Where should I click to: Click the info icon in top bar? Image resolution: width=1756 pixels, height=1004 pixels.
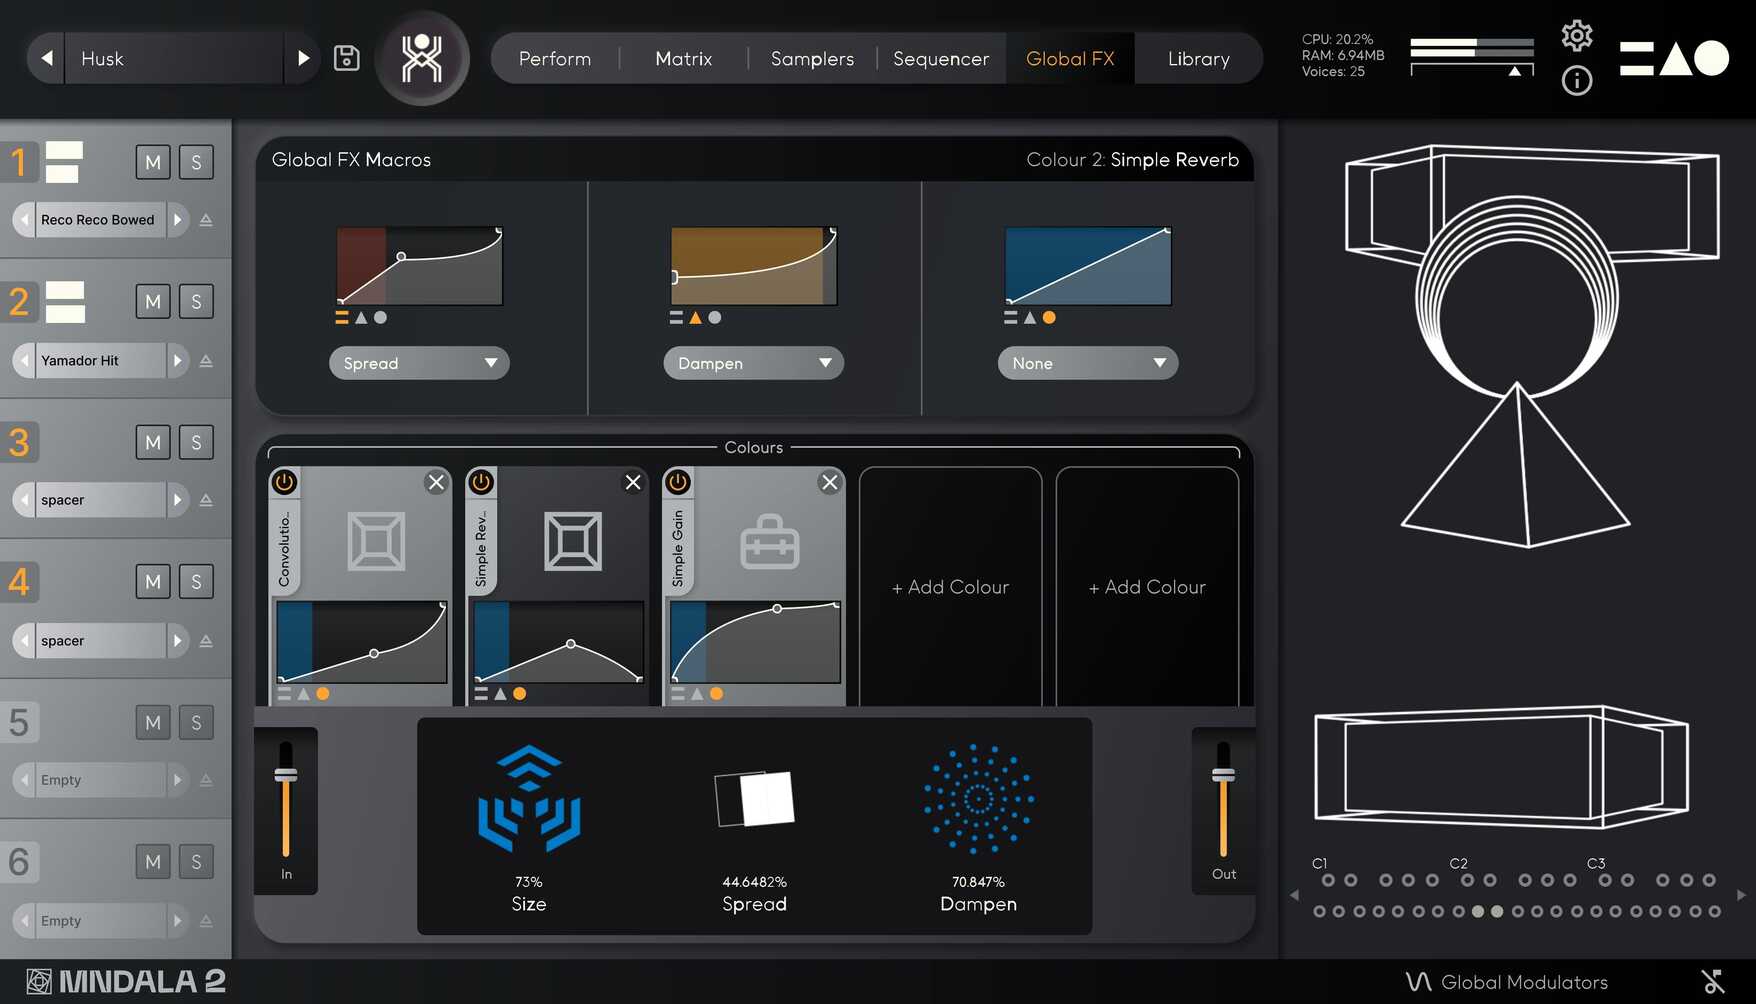pyautogui.click(x=1576, y=80)
